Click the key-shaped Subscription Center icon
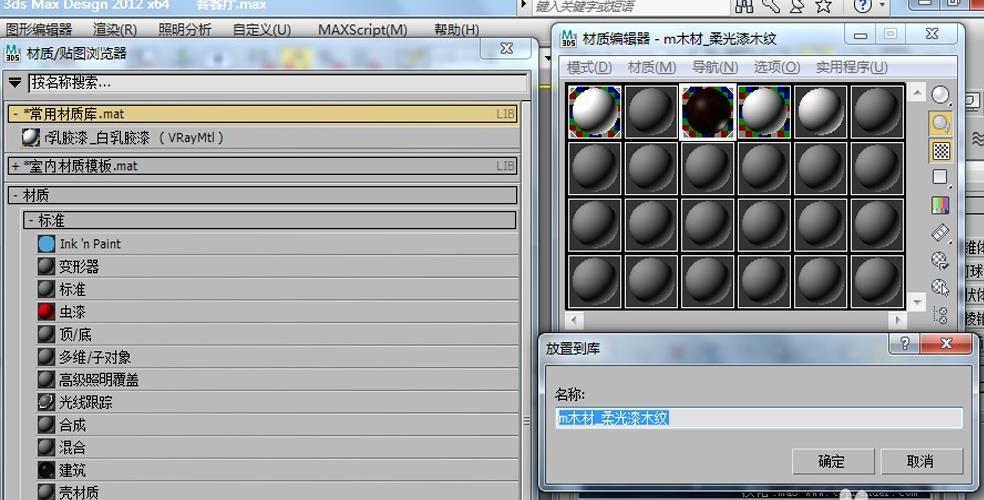Image resolution: width=984 pixels, height=500 pixels. click(771, 6)
